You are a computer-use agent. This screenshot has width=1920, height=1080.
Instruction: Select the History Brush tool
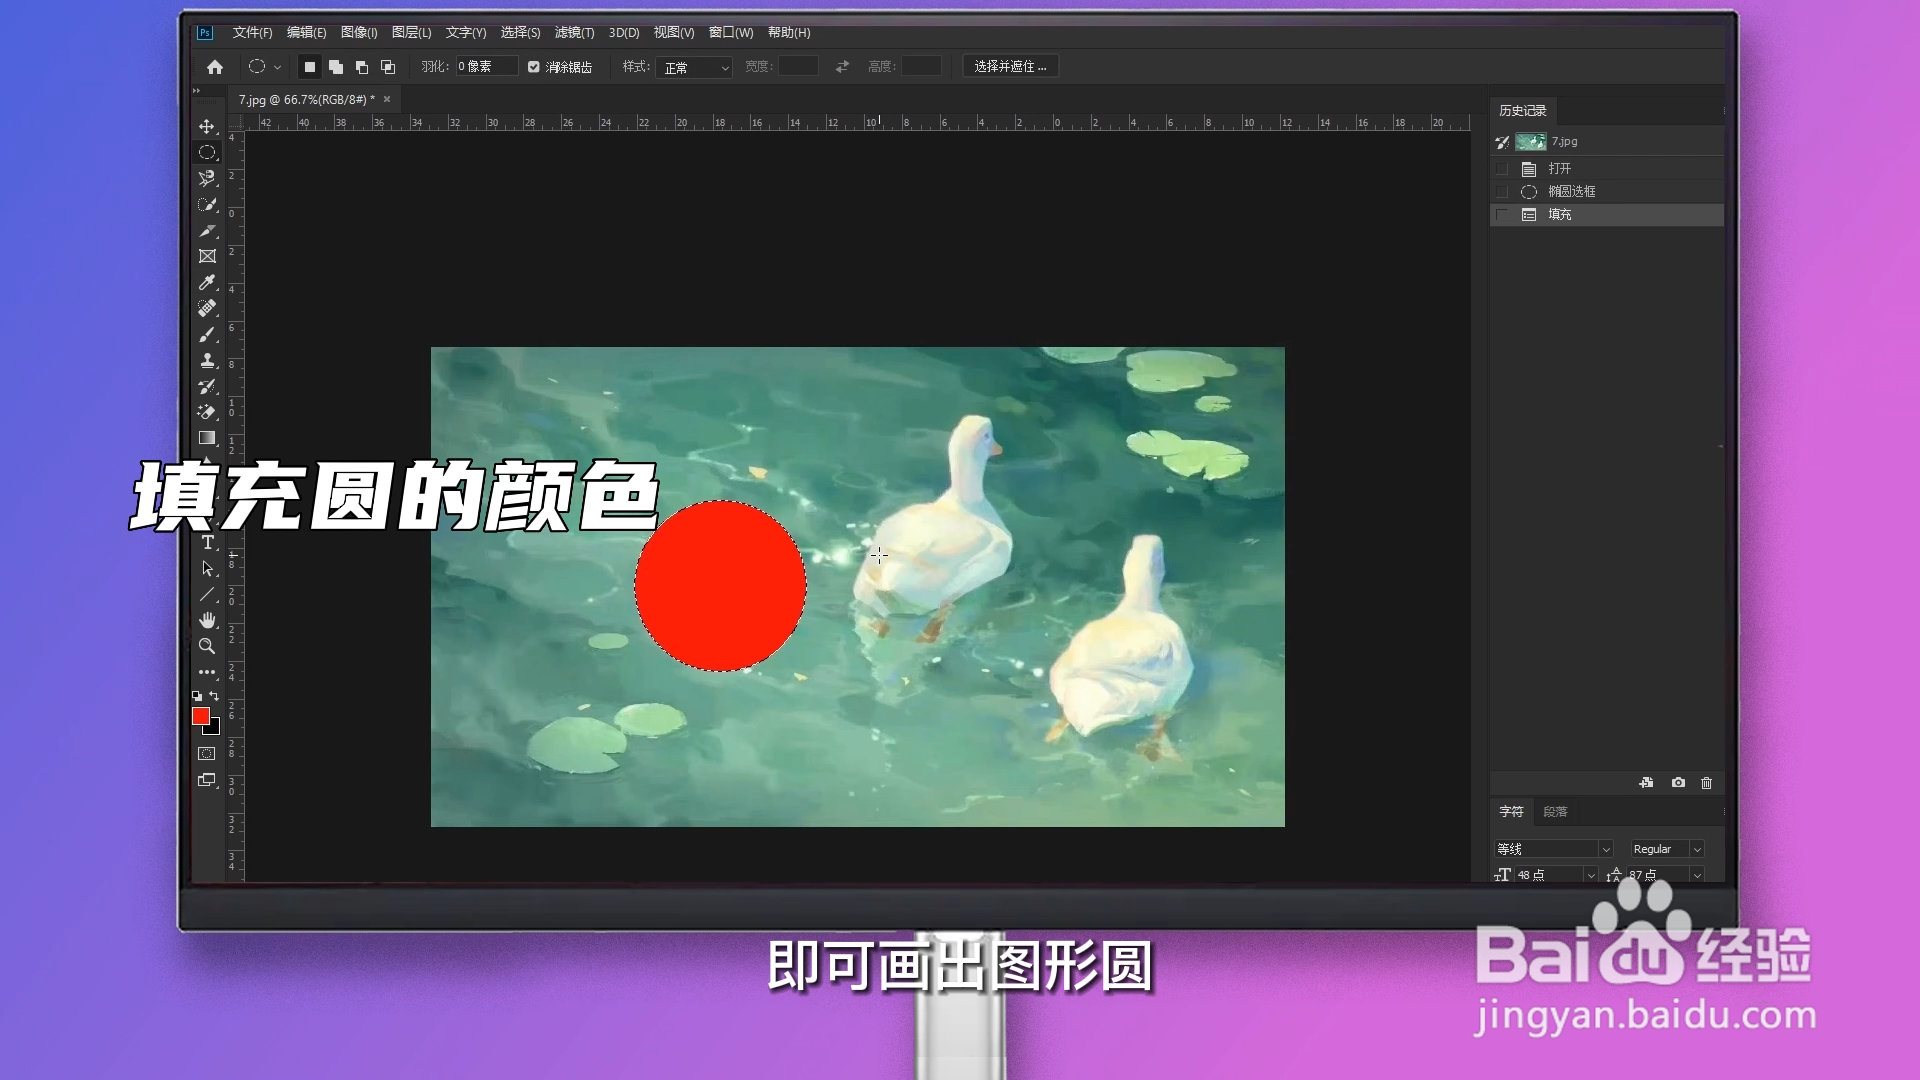(x=207, y=386)
